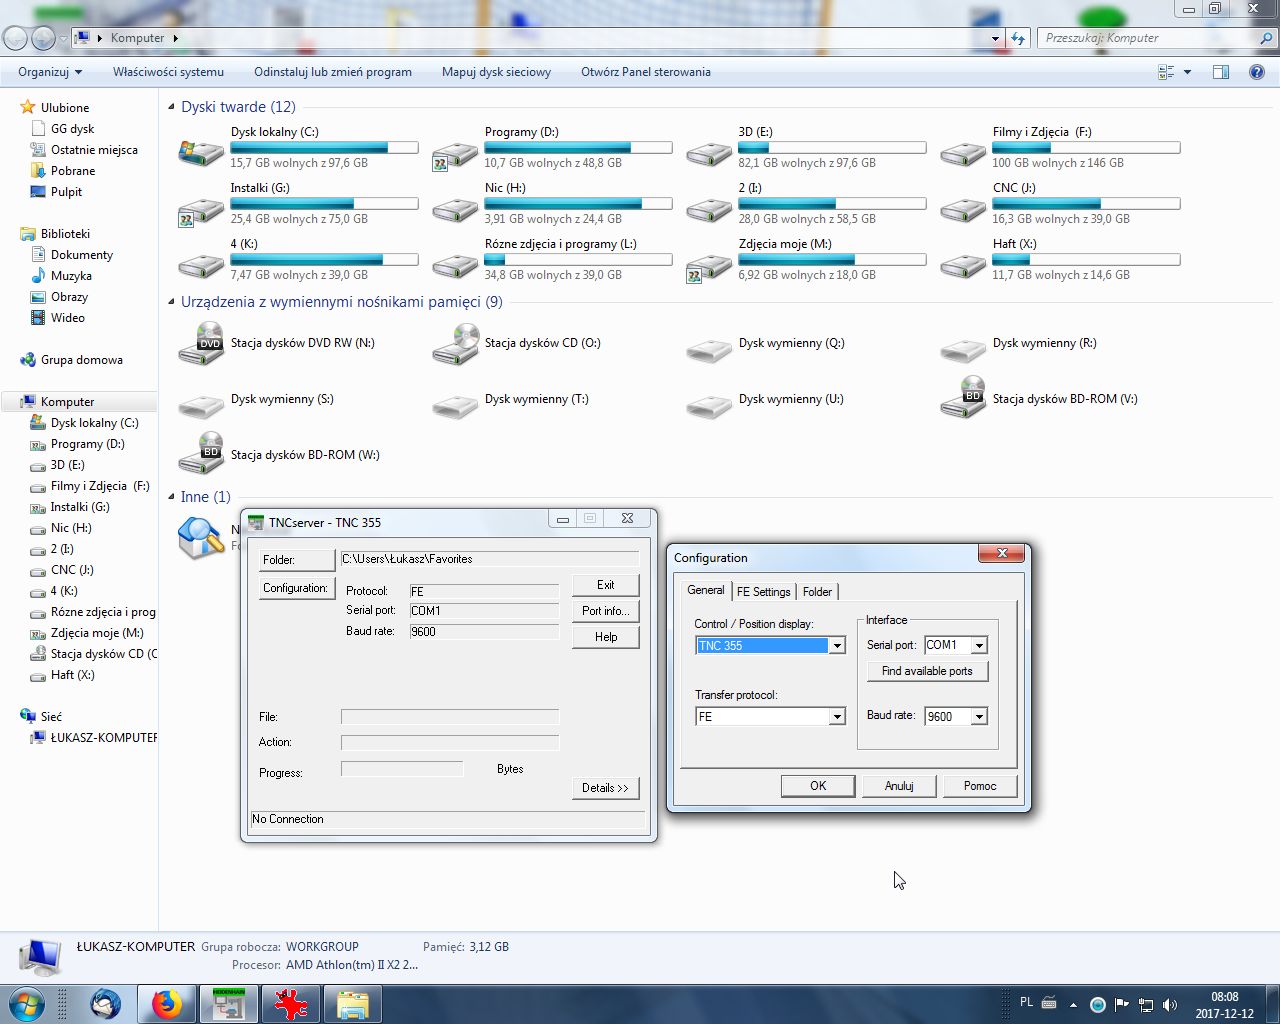Click Mapuj dysk sieciowy
The width and height of the screenshot is (1280, 1024).
[496, 72]
